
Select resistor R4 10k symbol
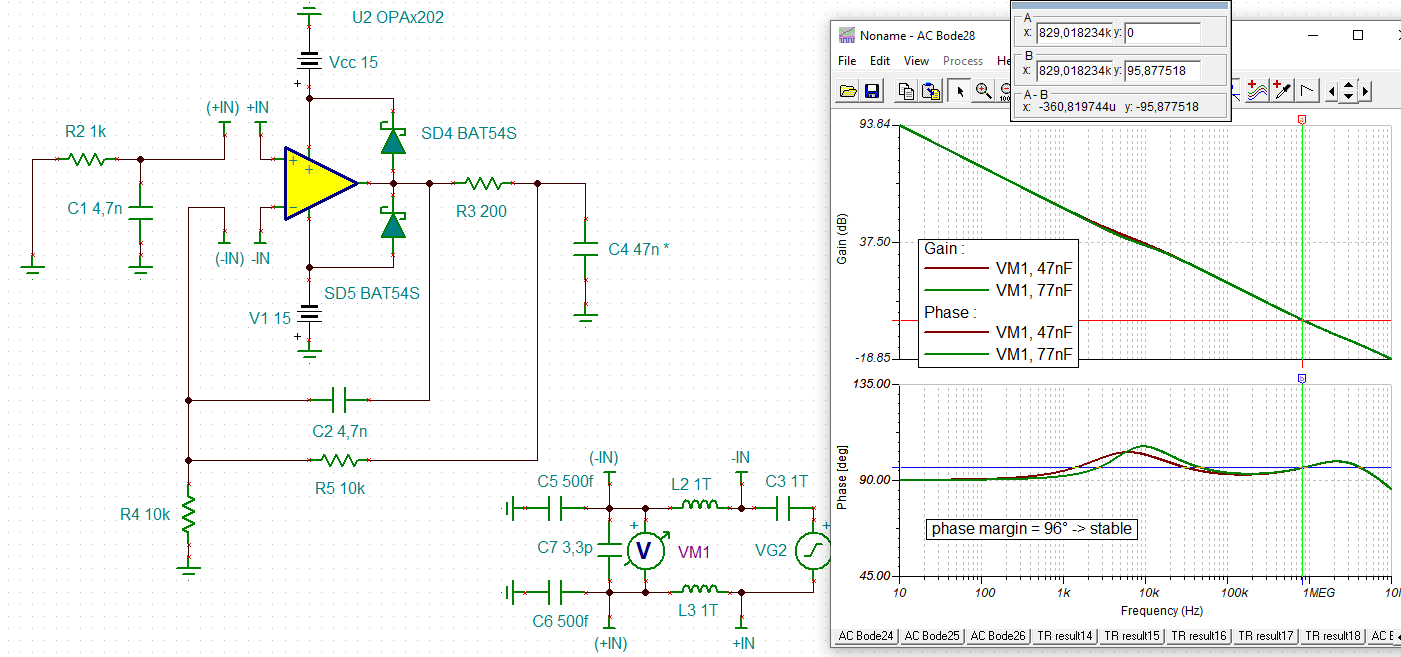click(x=188, y=516)
